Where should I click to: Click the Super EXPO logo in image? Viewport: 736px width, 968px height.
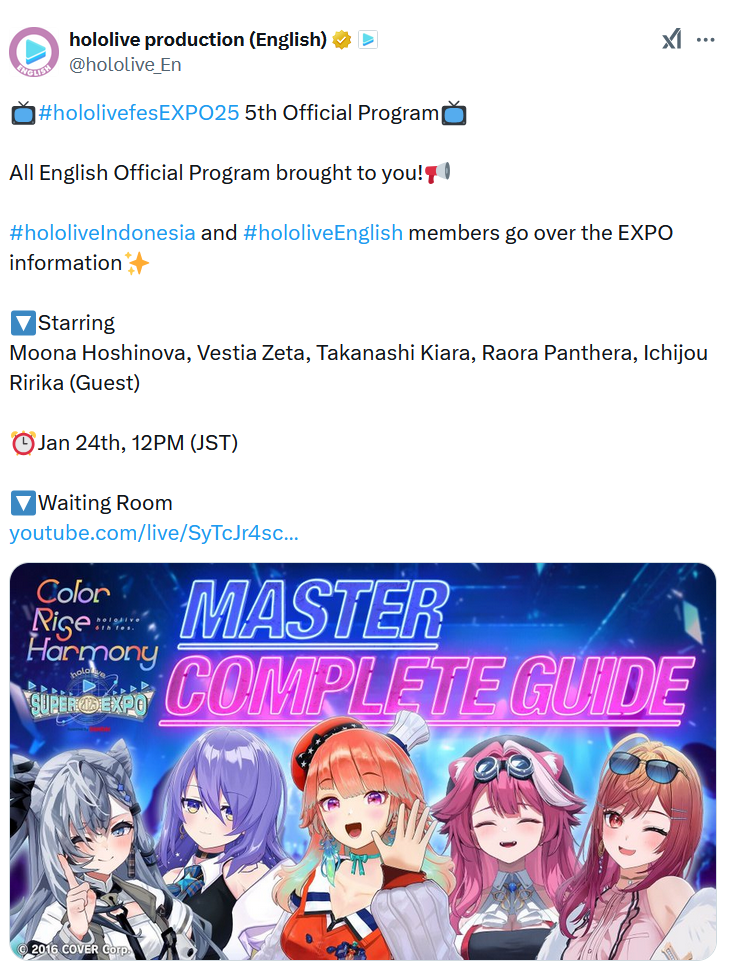87,701
